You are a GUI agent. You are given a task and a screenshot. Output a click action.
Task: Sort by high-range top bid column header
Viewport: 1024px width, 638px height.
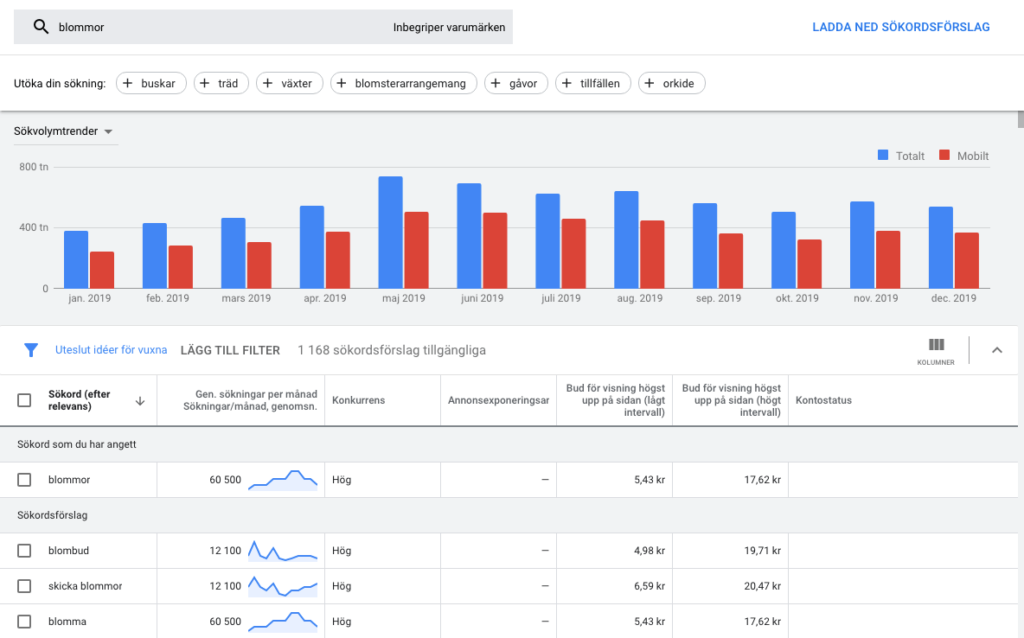731,400
